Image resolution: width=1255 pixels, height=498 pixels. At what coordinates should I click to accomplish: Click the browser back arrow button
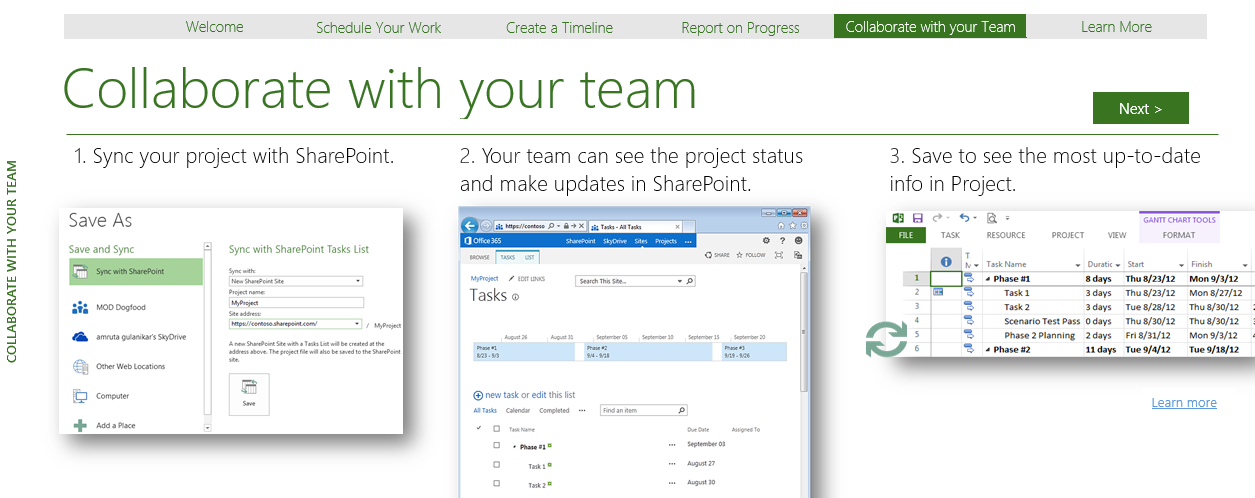471,226
